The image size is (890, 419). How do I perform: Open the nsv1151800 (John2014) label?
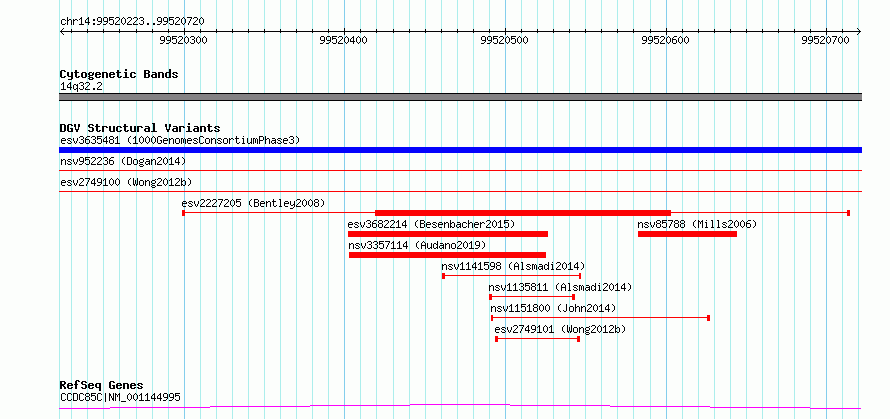pos(553,308)
